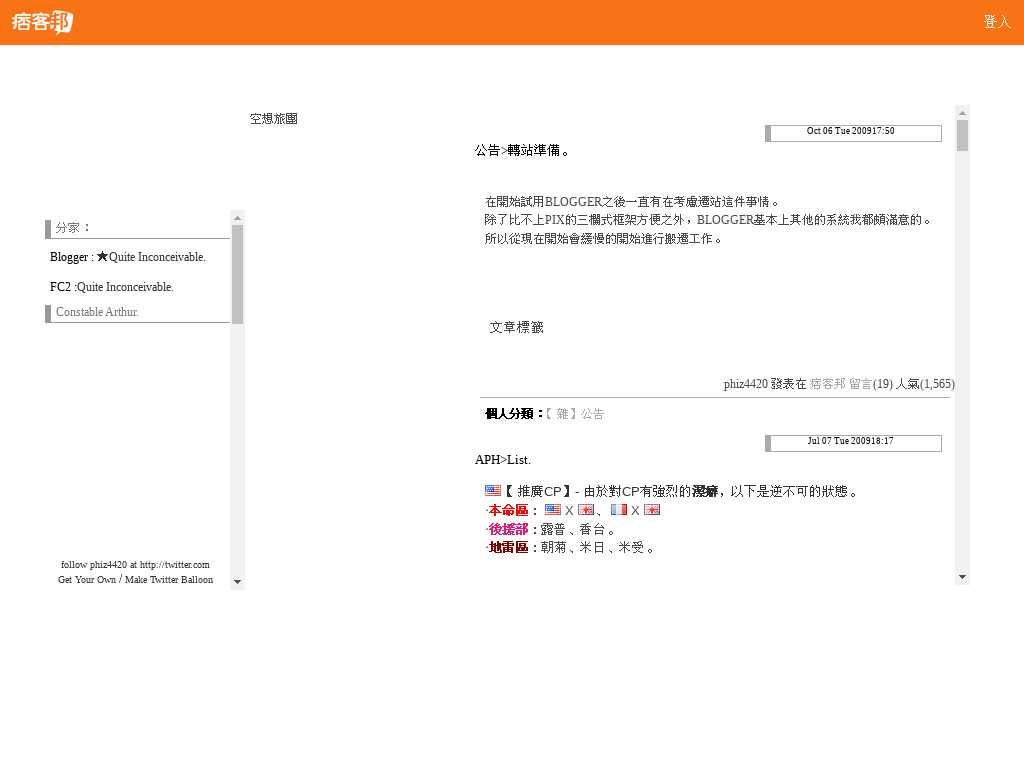Click the main content scrollbar thumb
Screen dimensions: 1024x768
[962, 136]
